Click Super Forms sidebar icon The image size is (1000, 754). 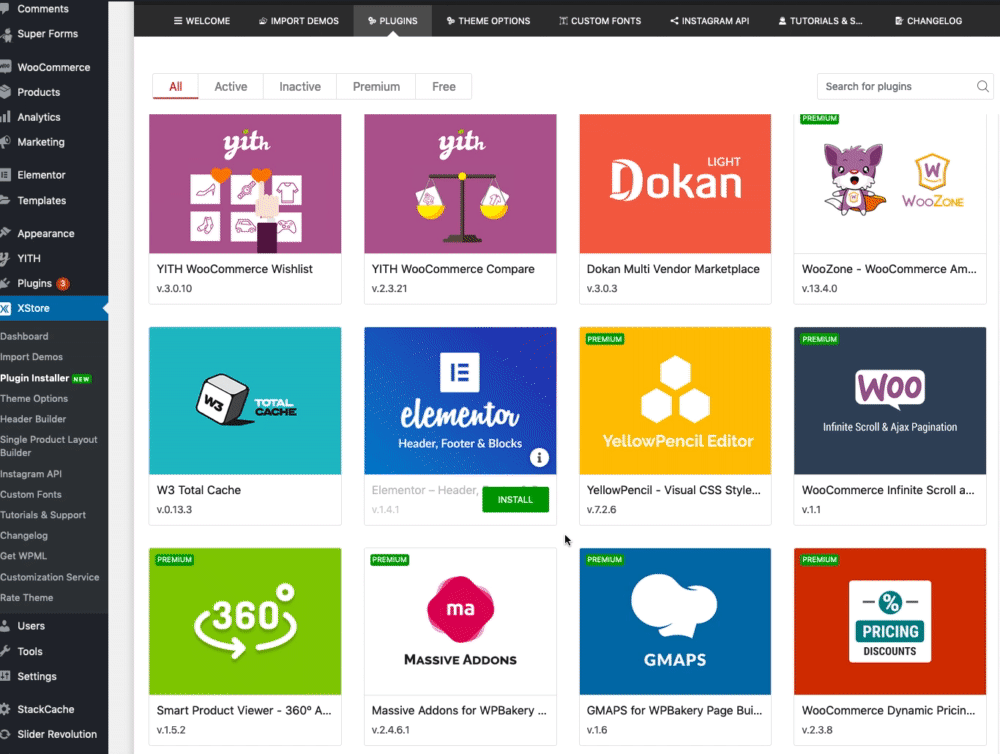click(5, 35)
